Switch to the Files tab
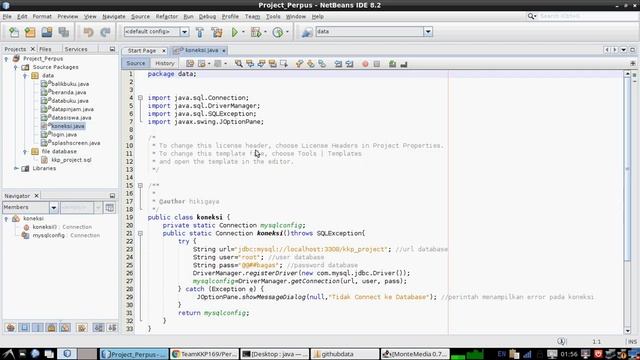This screenshot has width=640, height=360. click(x=45, y=49)
